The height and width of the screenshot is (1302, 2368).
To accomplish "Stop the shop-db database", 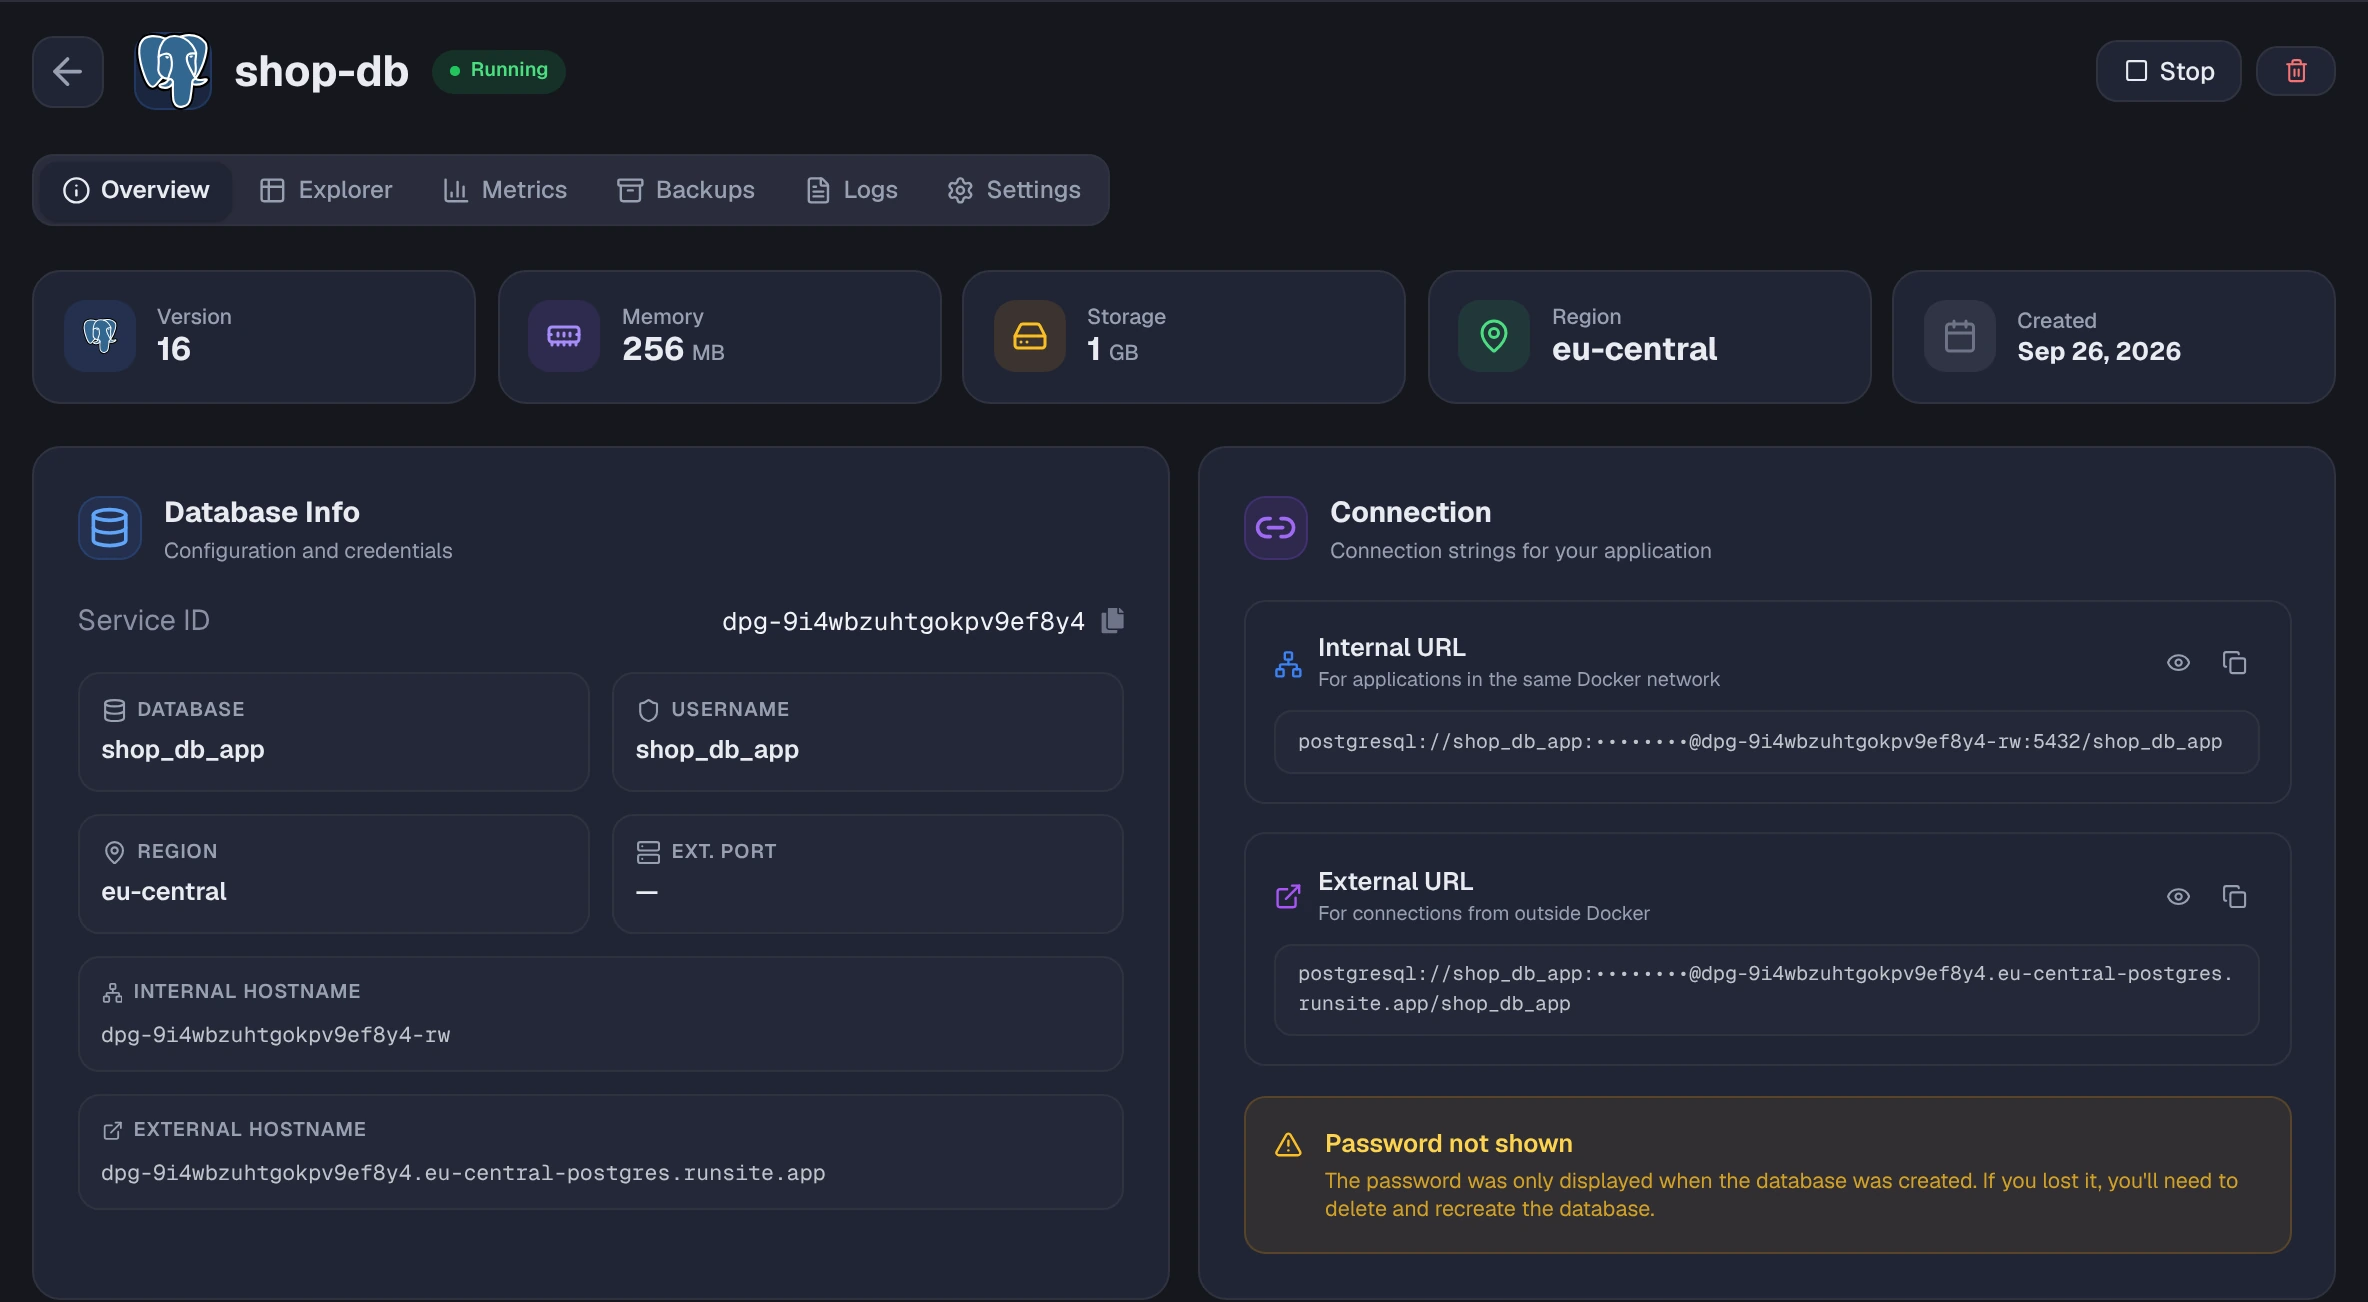I will (x=2168, y=71).
